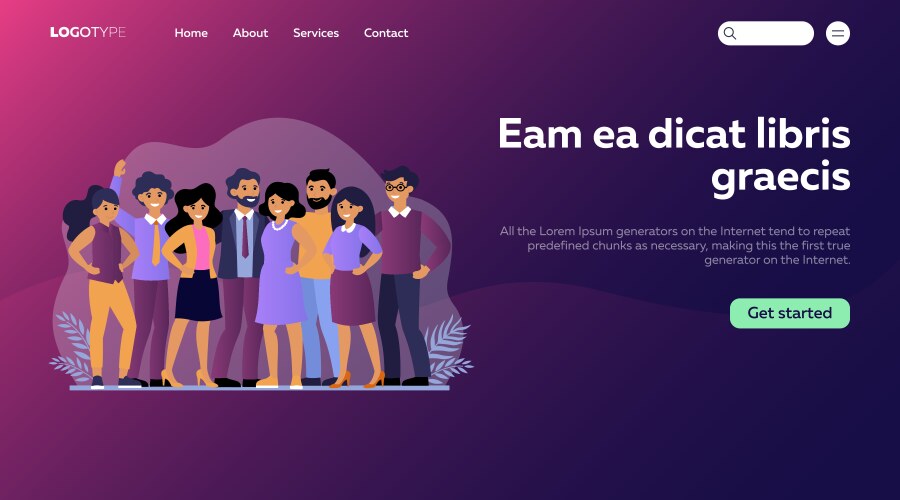Click the word graecis in heading

click(x=781, y=177)
